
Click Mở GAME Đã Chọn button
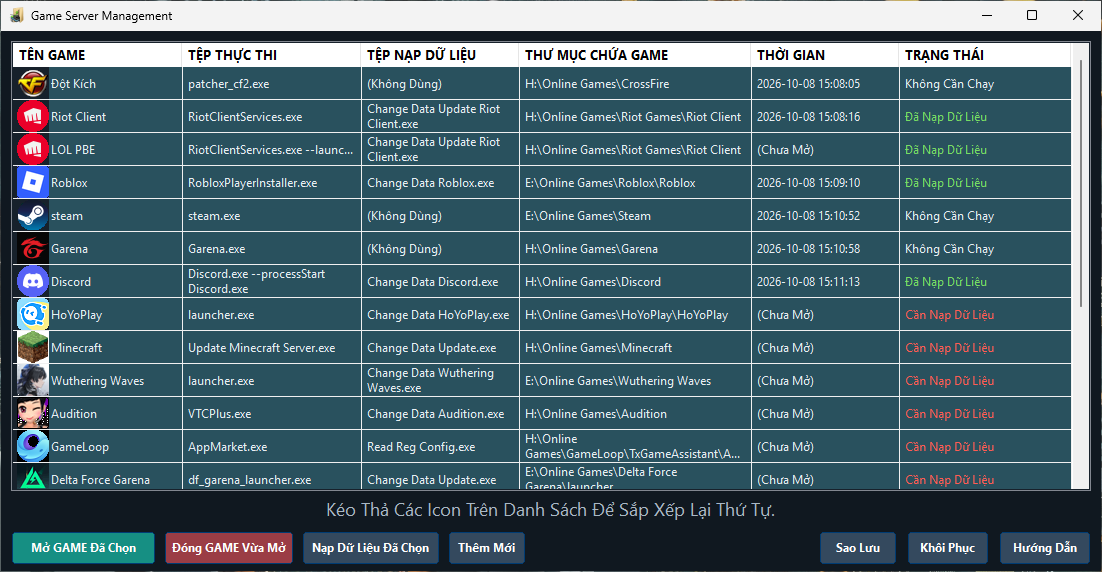(x=84, y=548)
